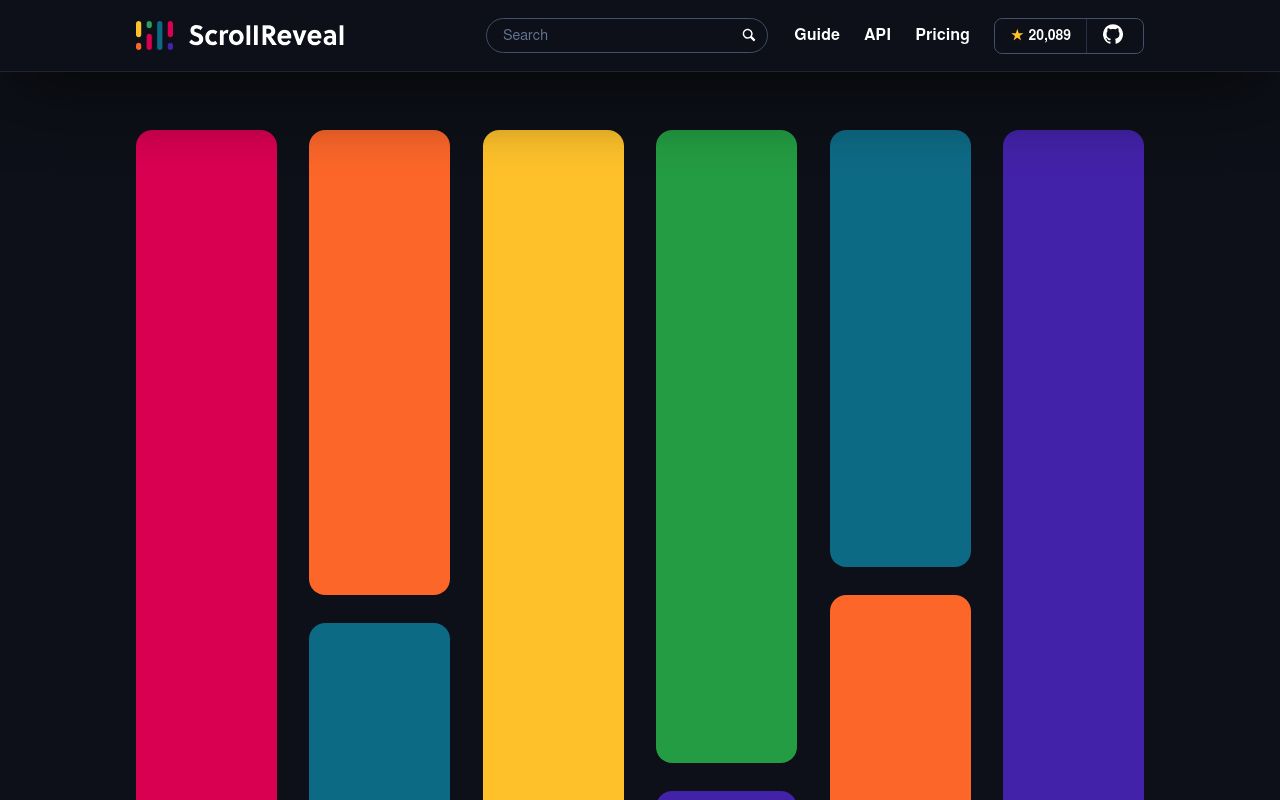This screenshot has height=800, width=1280.
Task: Select the teal panel above the orange one
Action: tap(900, 348)
